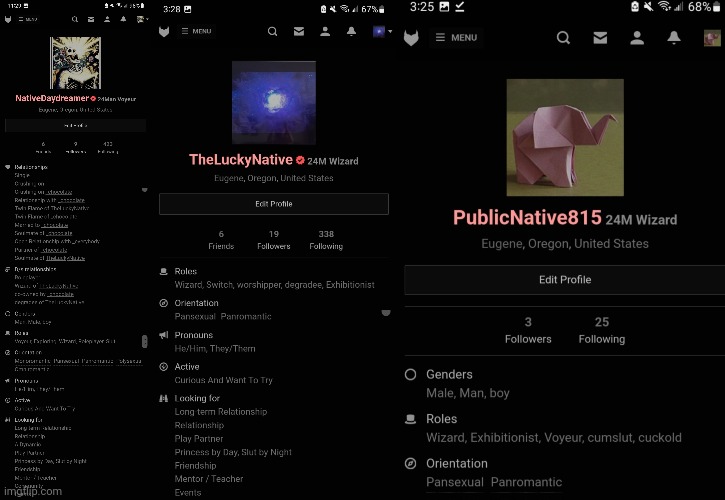The image size is (725, 500).
Task: Open the 19 Followers count on TheLuckyNative
Action: pyautogui.click(x=273, y=239)
